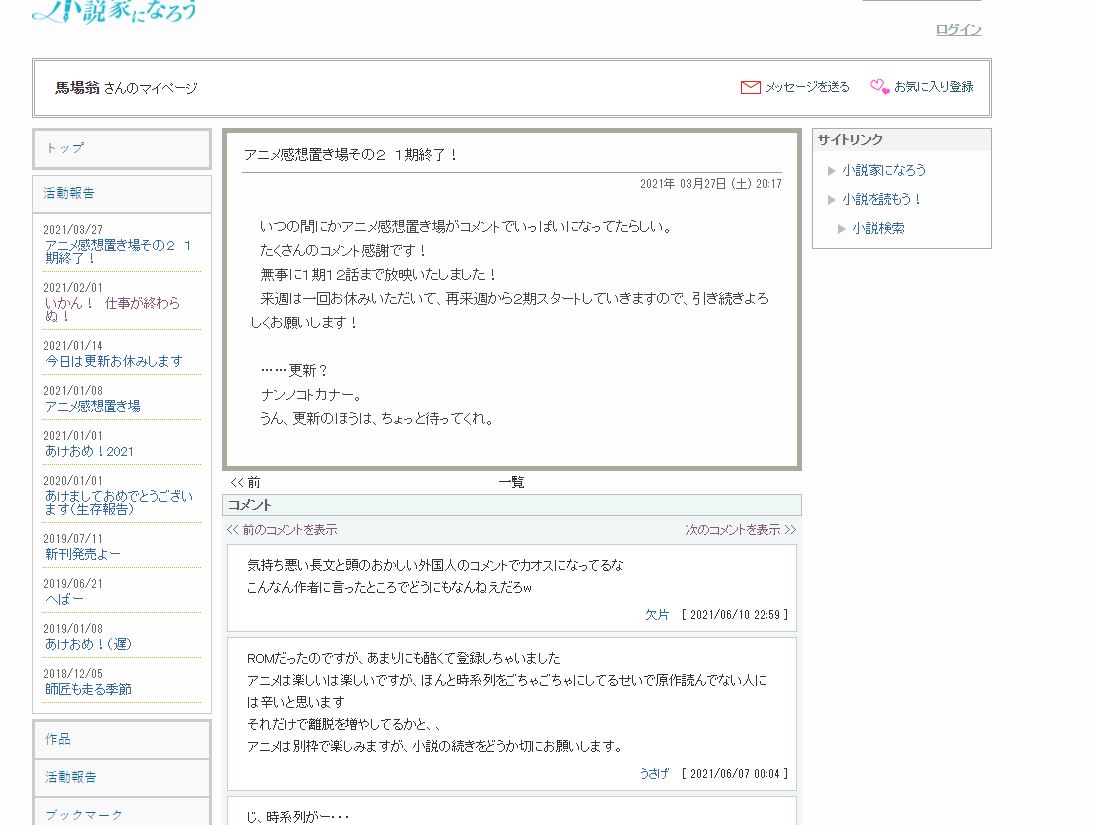Viewport: 1094px width, 825px height.
Task: Click the envelope message icon
Action: 750,87
